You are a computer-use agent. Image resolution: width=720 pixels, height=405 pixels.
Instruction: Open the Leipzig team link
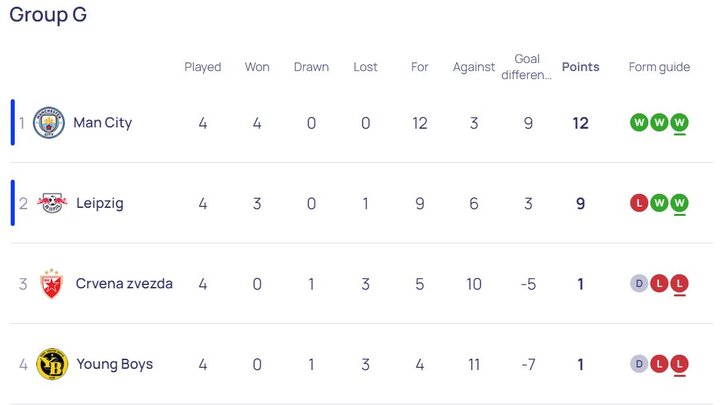tap(99, 203)
